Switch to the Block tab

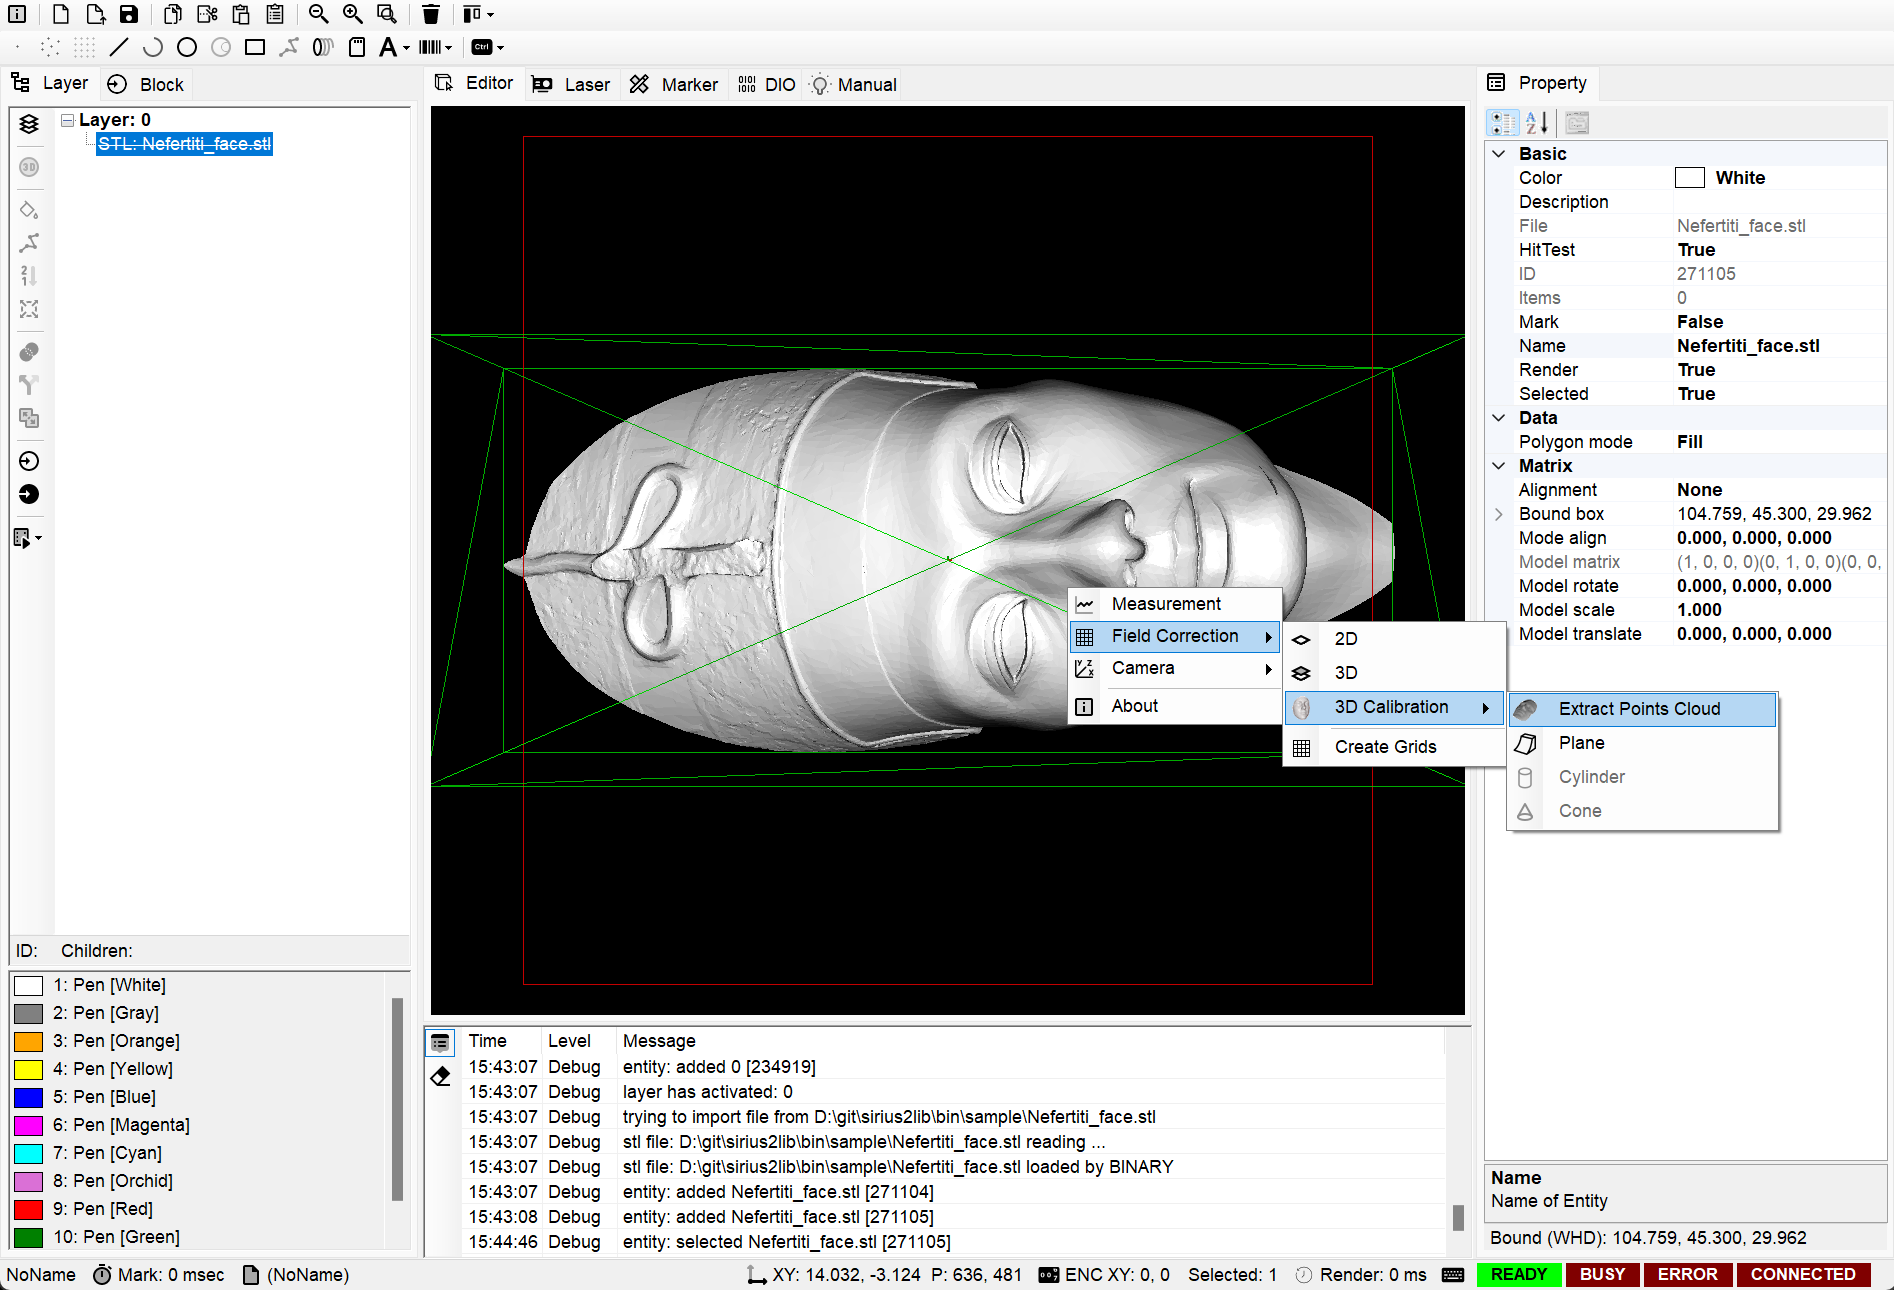coord(146,84)
